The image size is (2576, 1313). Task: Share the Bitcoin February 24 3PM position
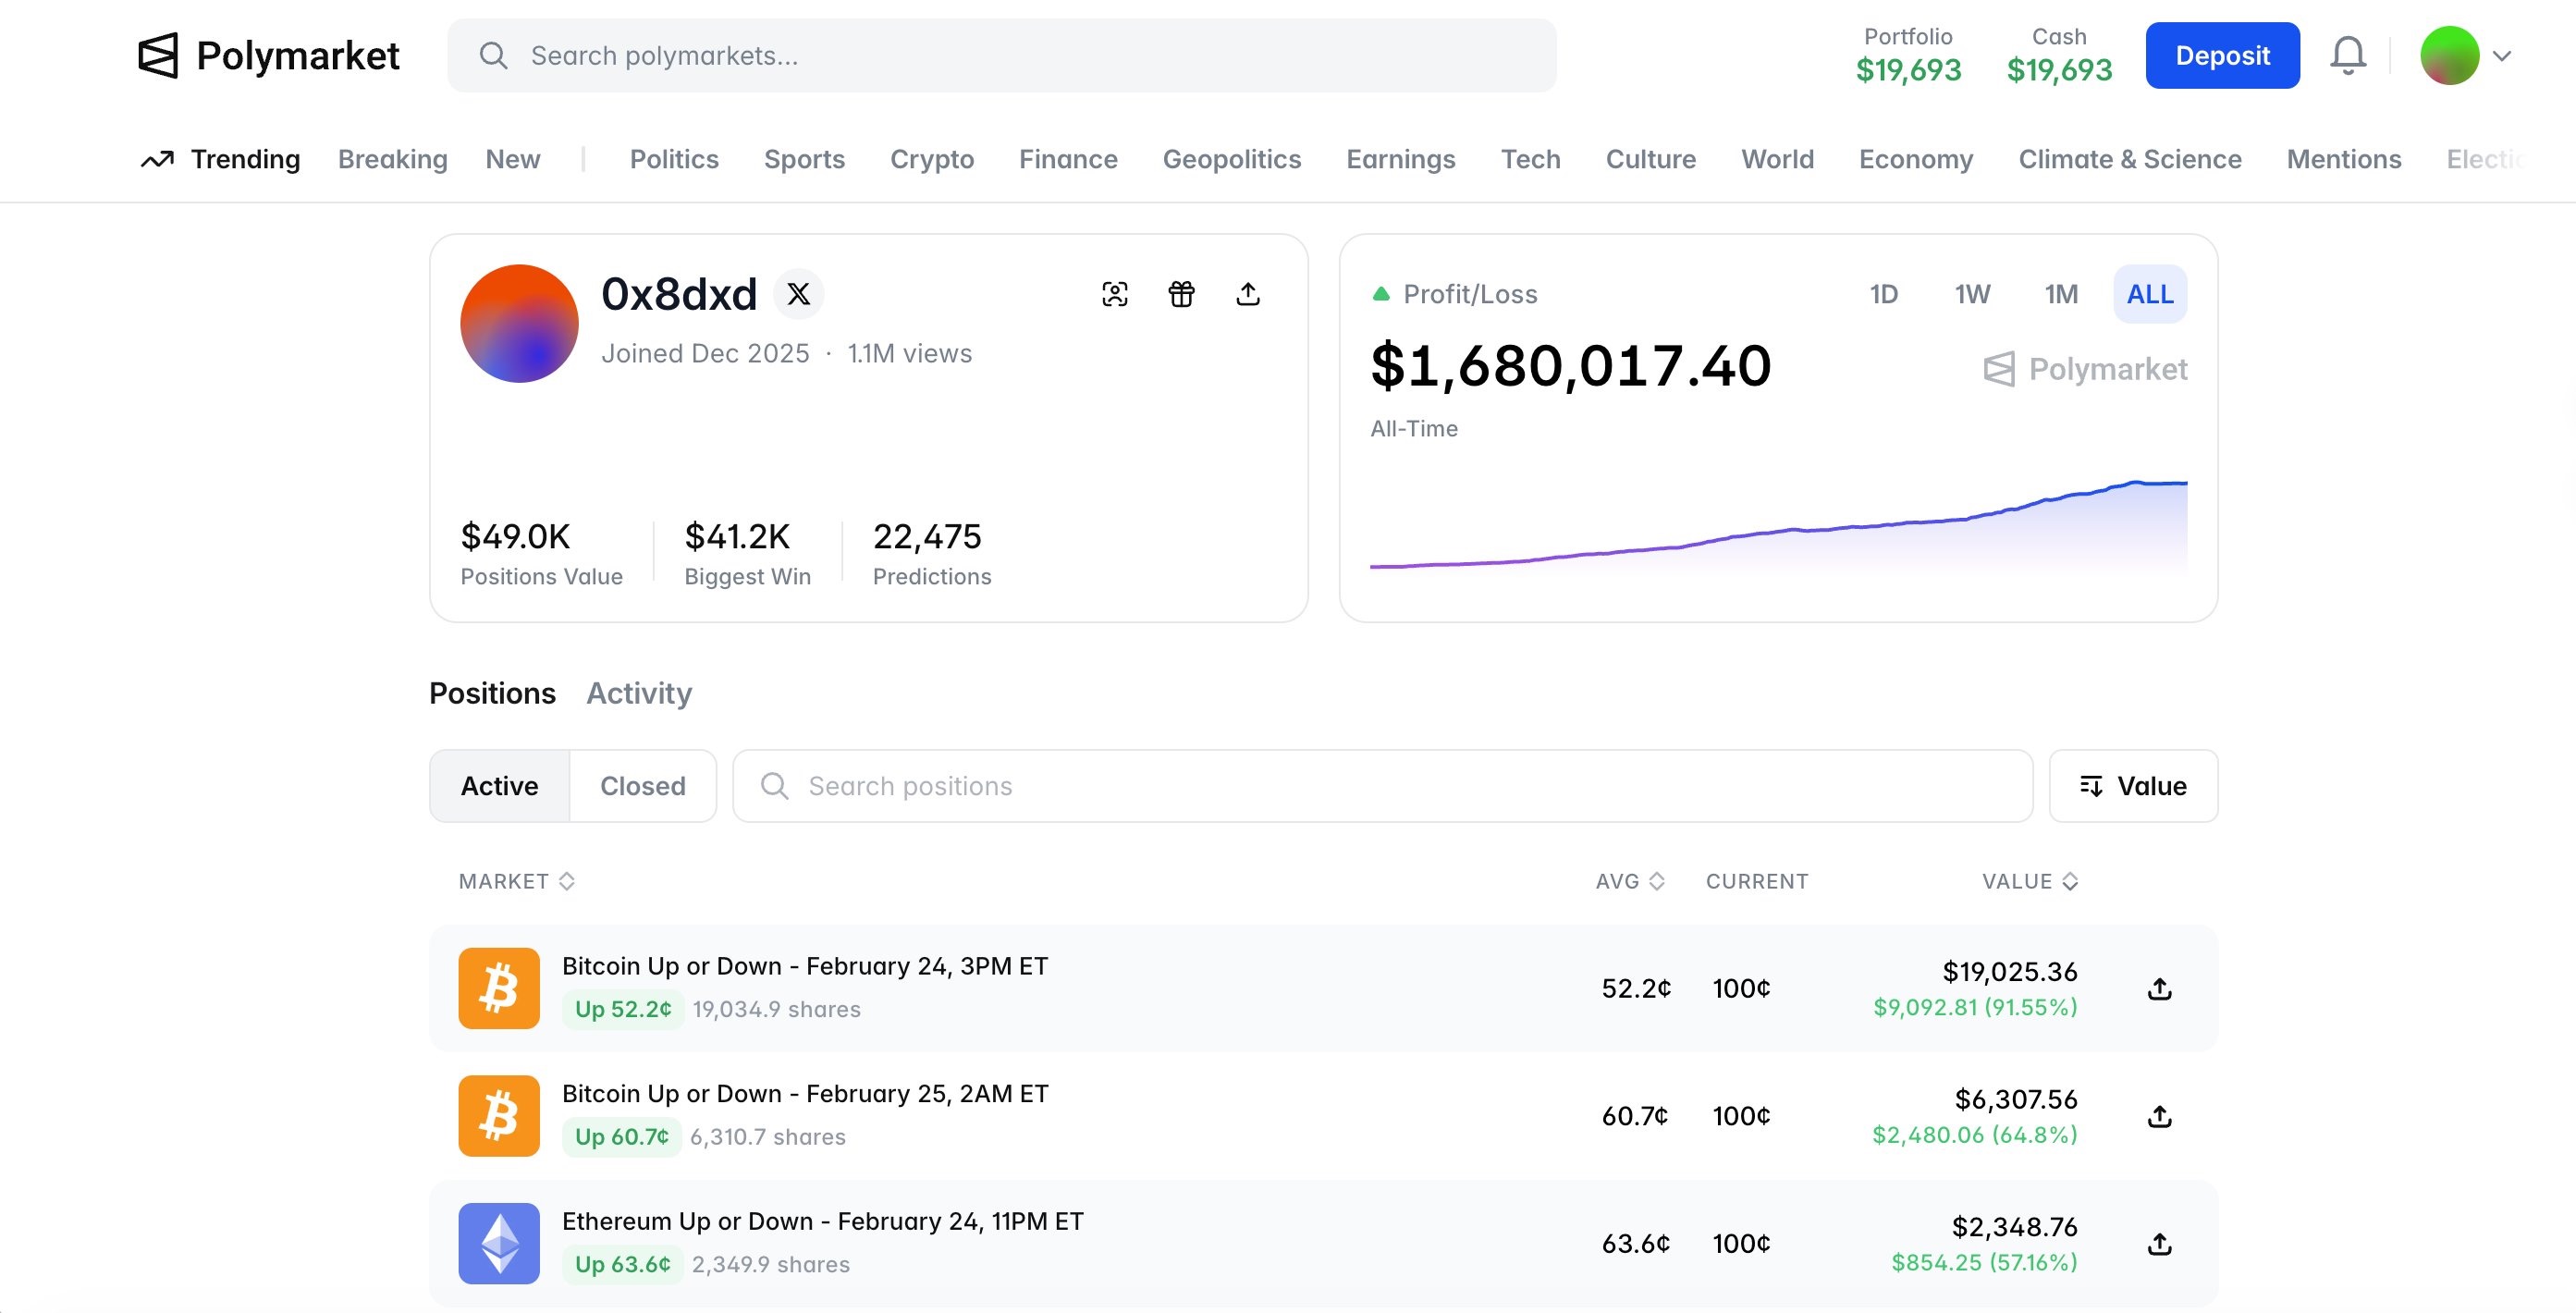click(2159, 989)
